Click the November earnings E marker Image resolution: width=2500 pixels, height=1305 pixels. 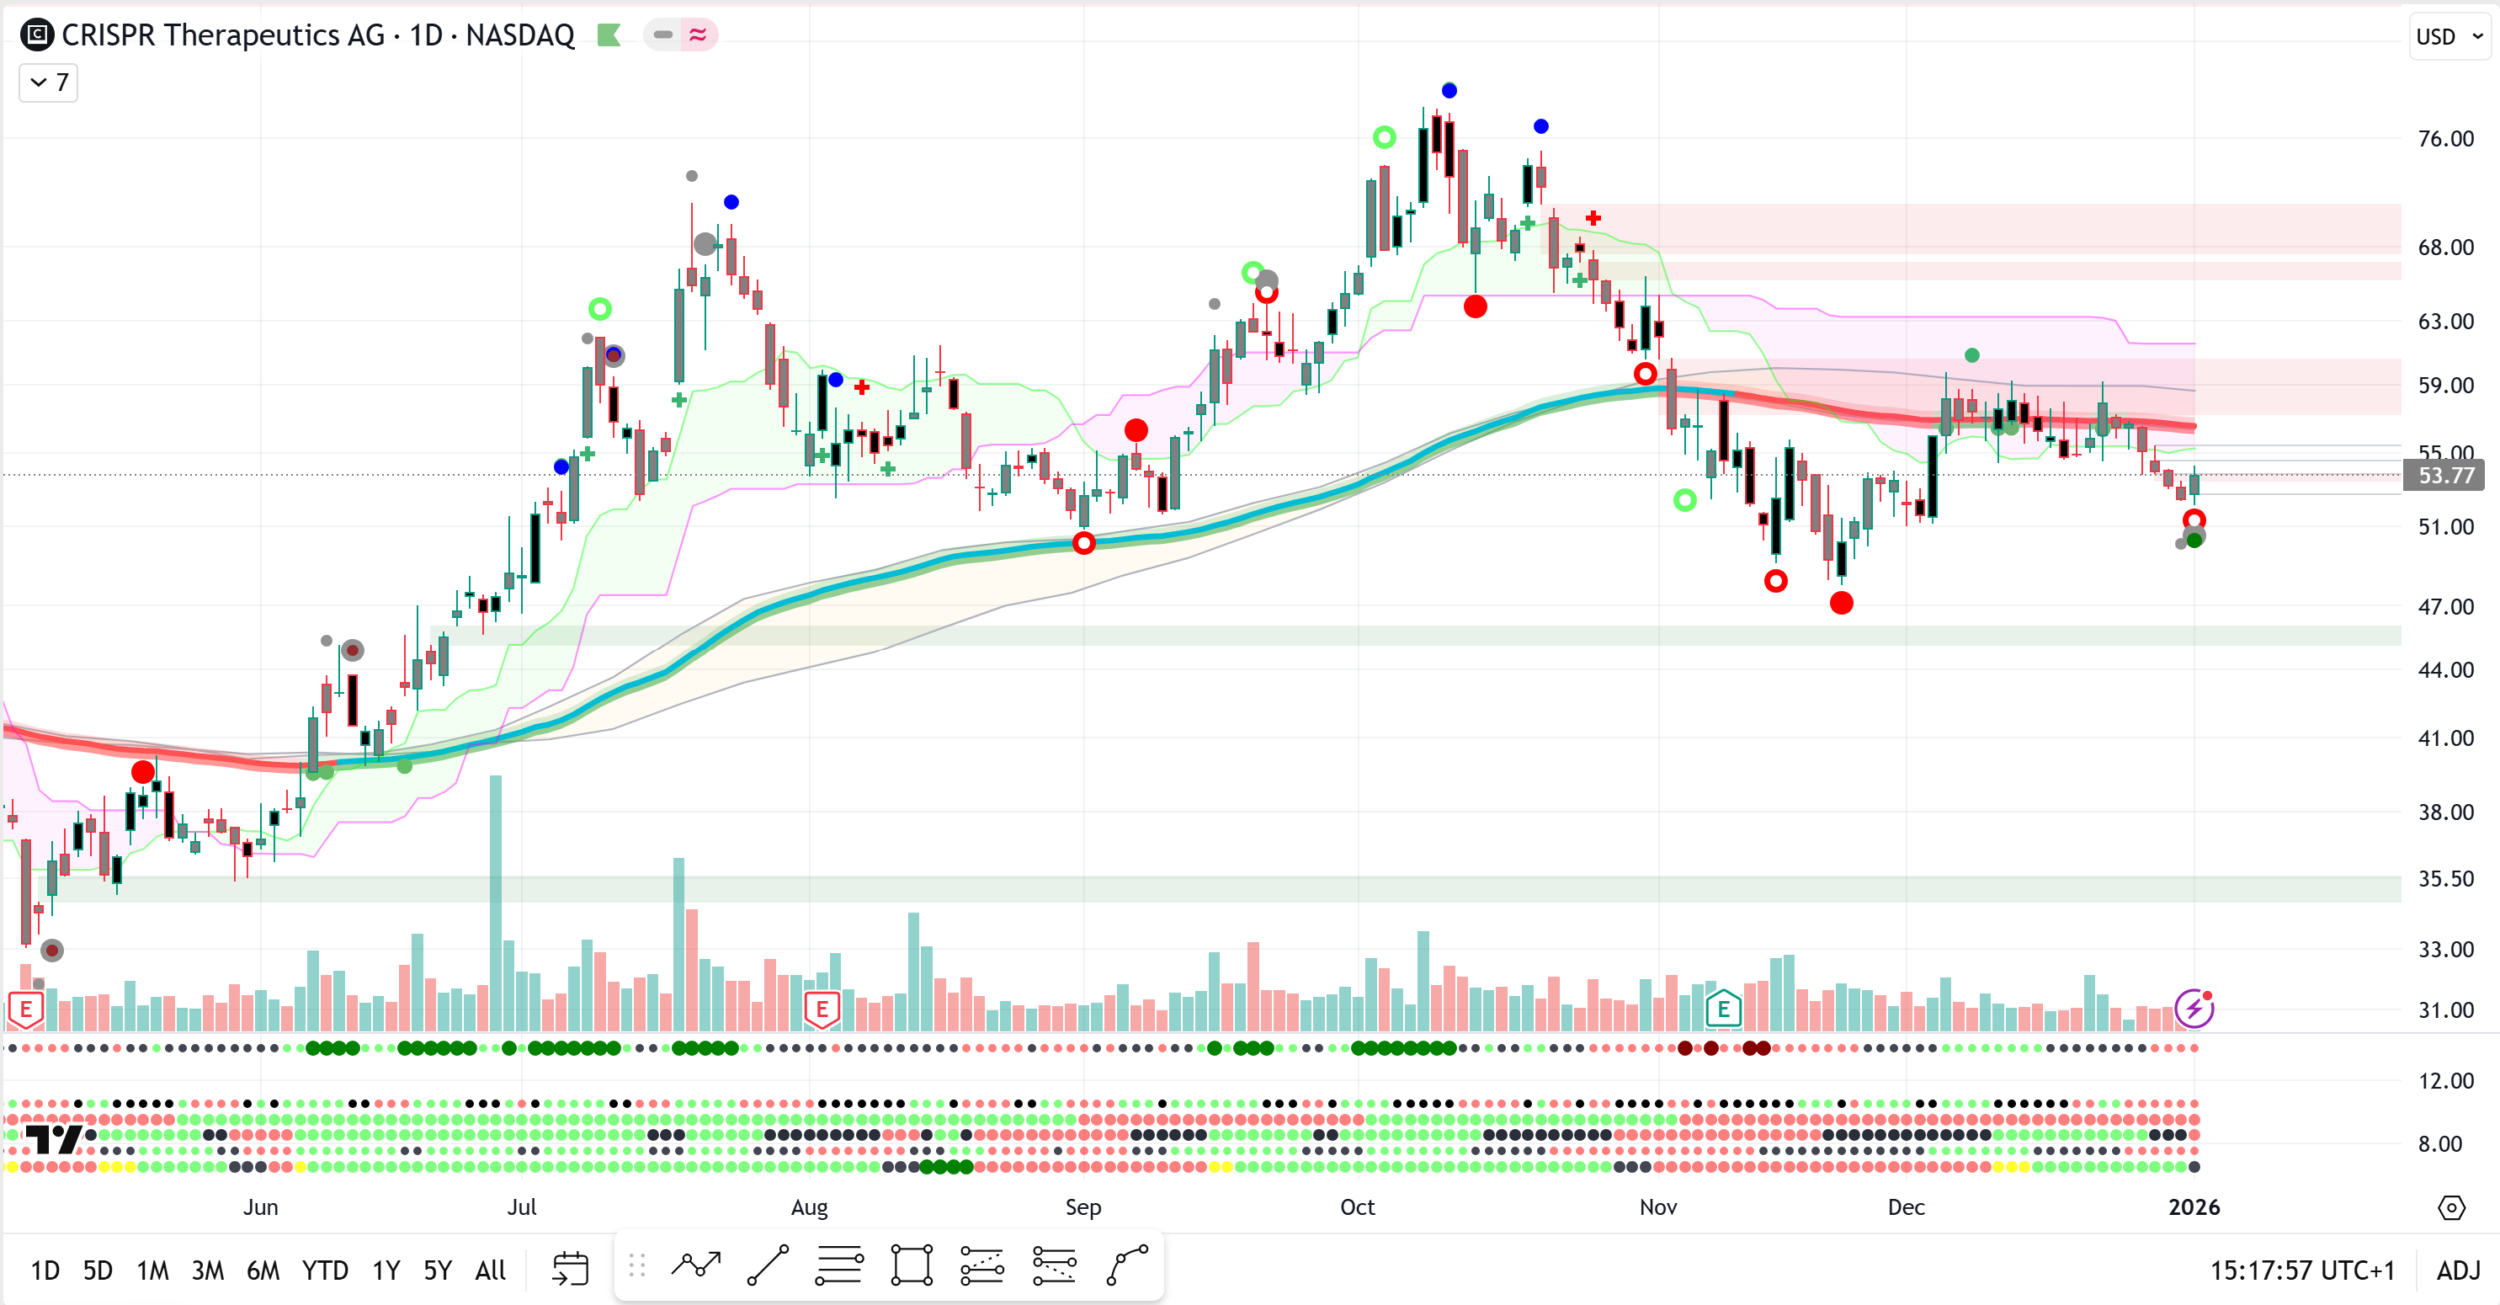tap(1723, 1009)
